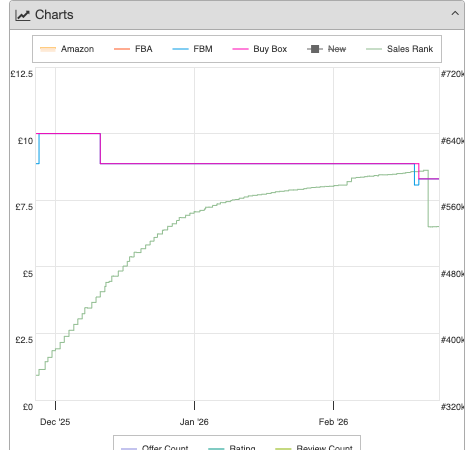474x450 pixels.
Task: Click the £5 price axis label
Action: [28, 274]
